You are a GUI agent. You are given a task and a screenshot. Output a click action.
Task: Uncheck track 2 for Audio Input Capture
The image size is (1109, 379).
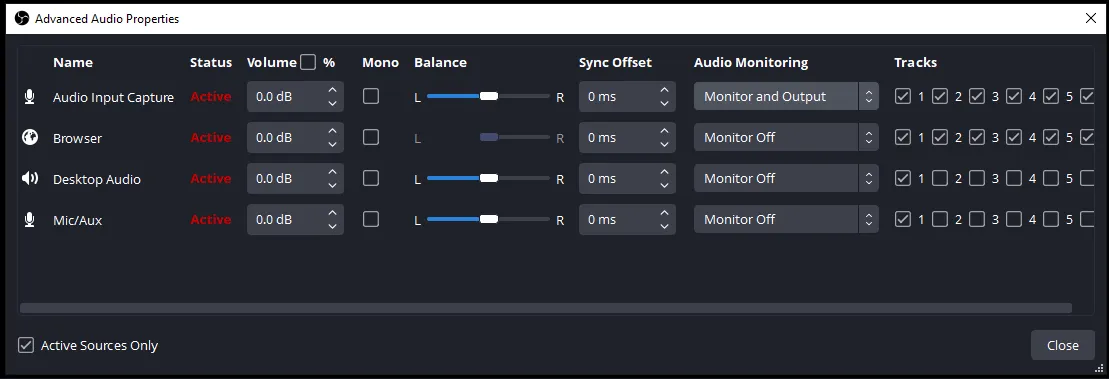pos(940,96)
